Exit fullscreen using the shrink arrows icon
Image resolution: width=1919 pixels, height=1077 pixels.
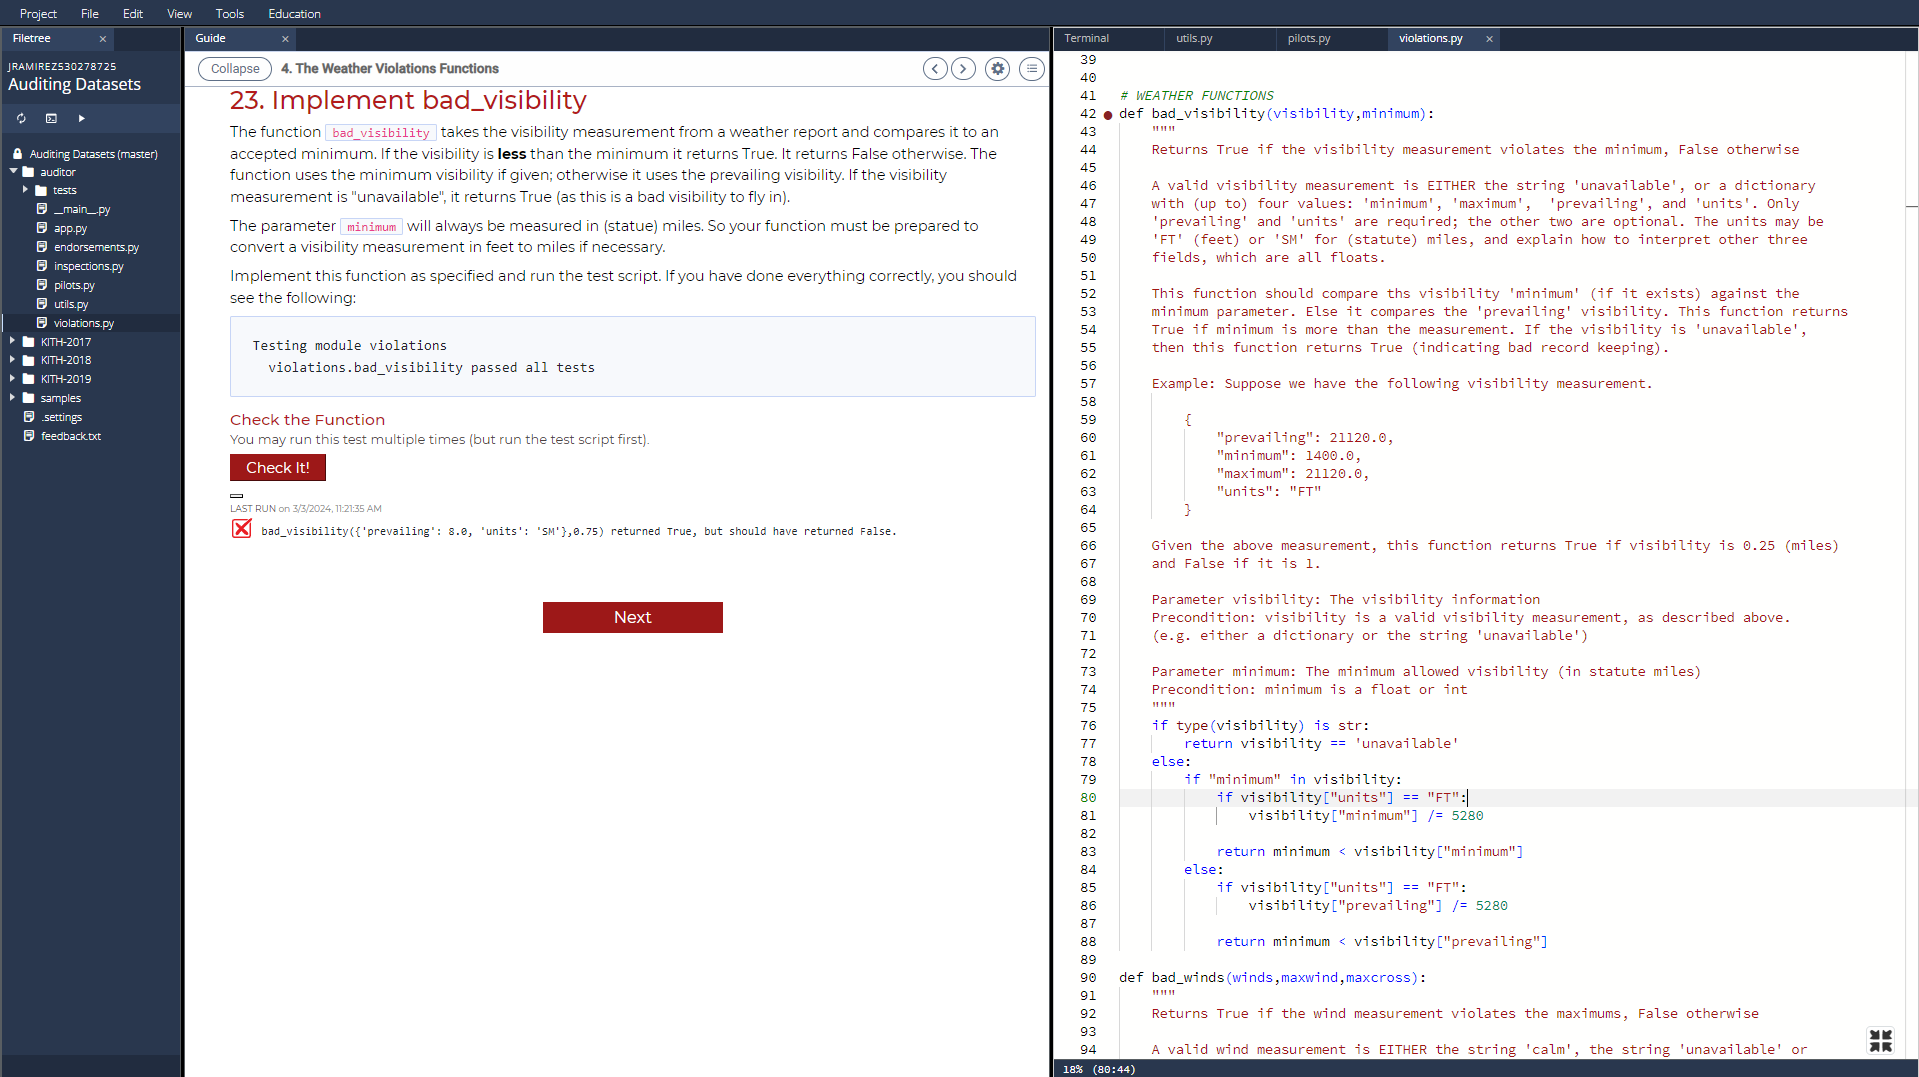1881,1040
